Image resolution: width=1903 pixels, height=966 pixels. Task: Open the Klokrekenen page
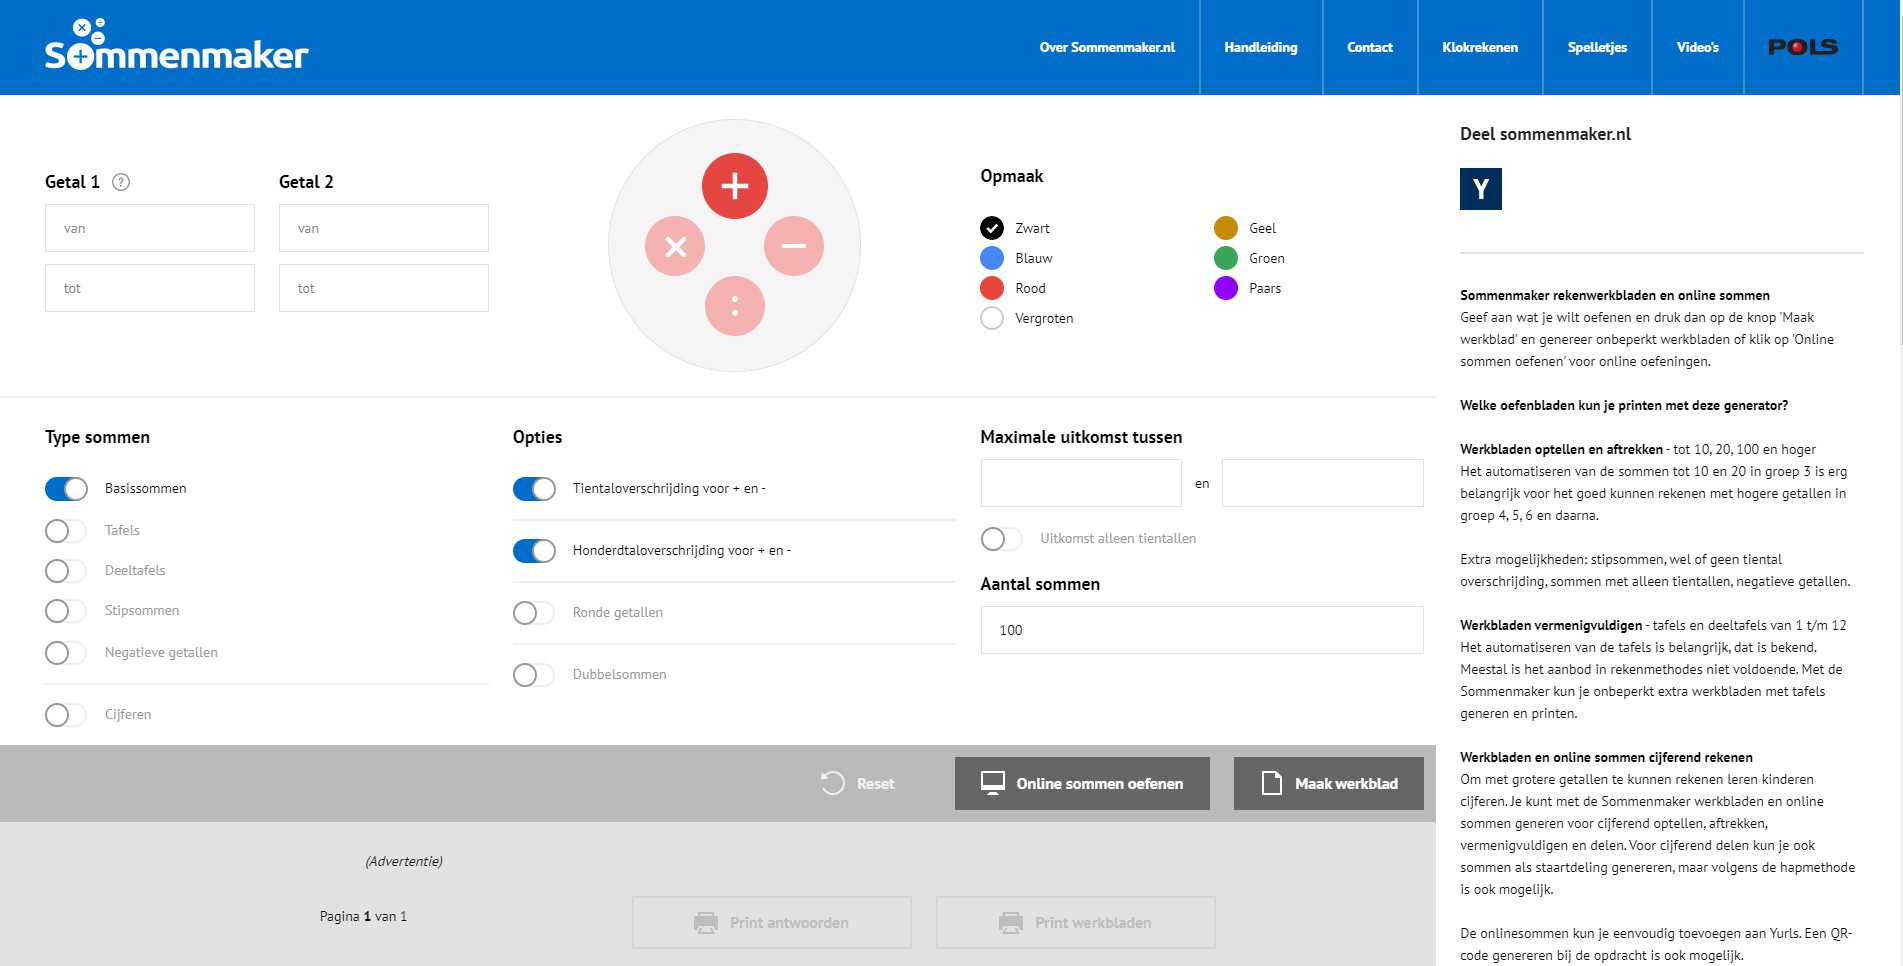point(1480,47)
